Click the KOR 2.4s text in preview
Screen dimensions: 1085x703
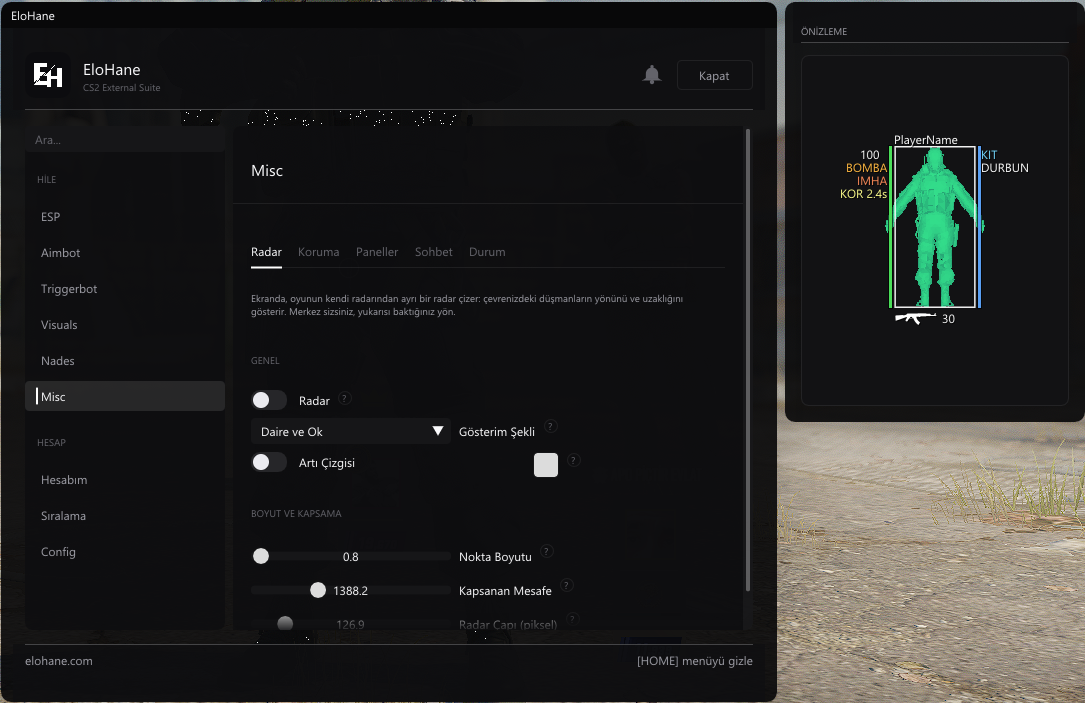pos(864,194)
